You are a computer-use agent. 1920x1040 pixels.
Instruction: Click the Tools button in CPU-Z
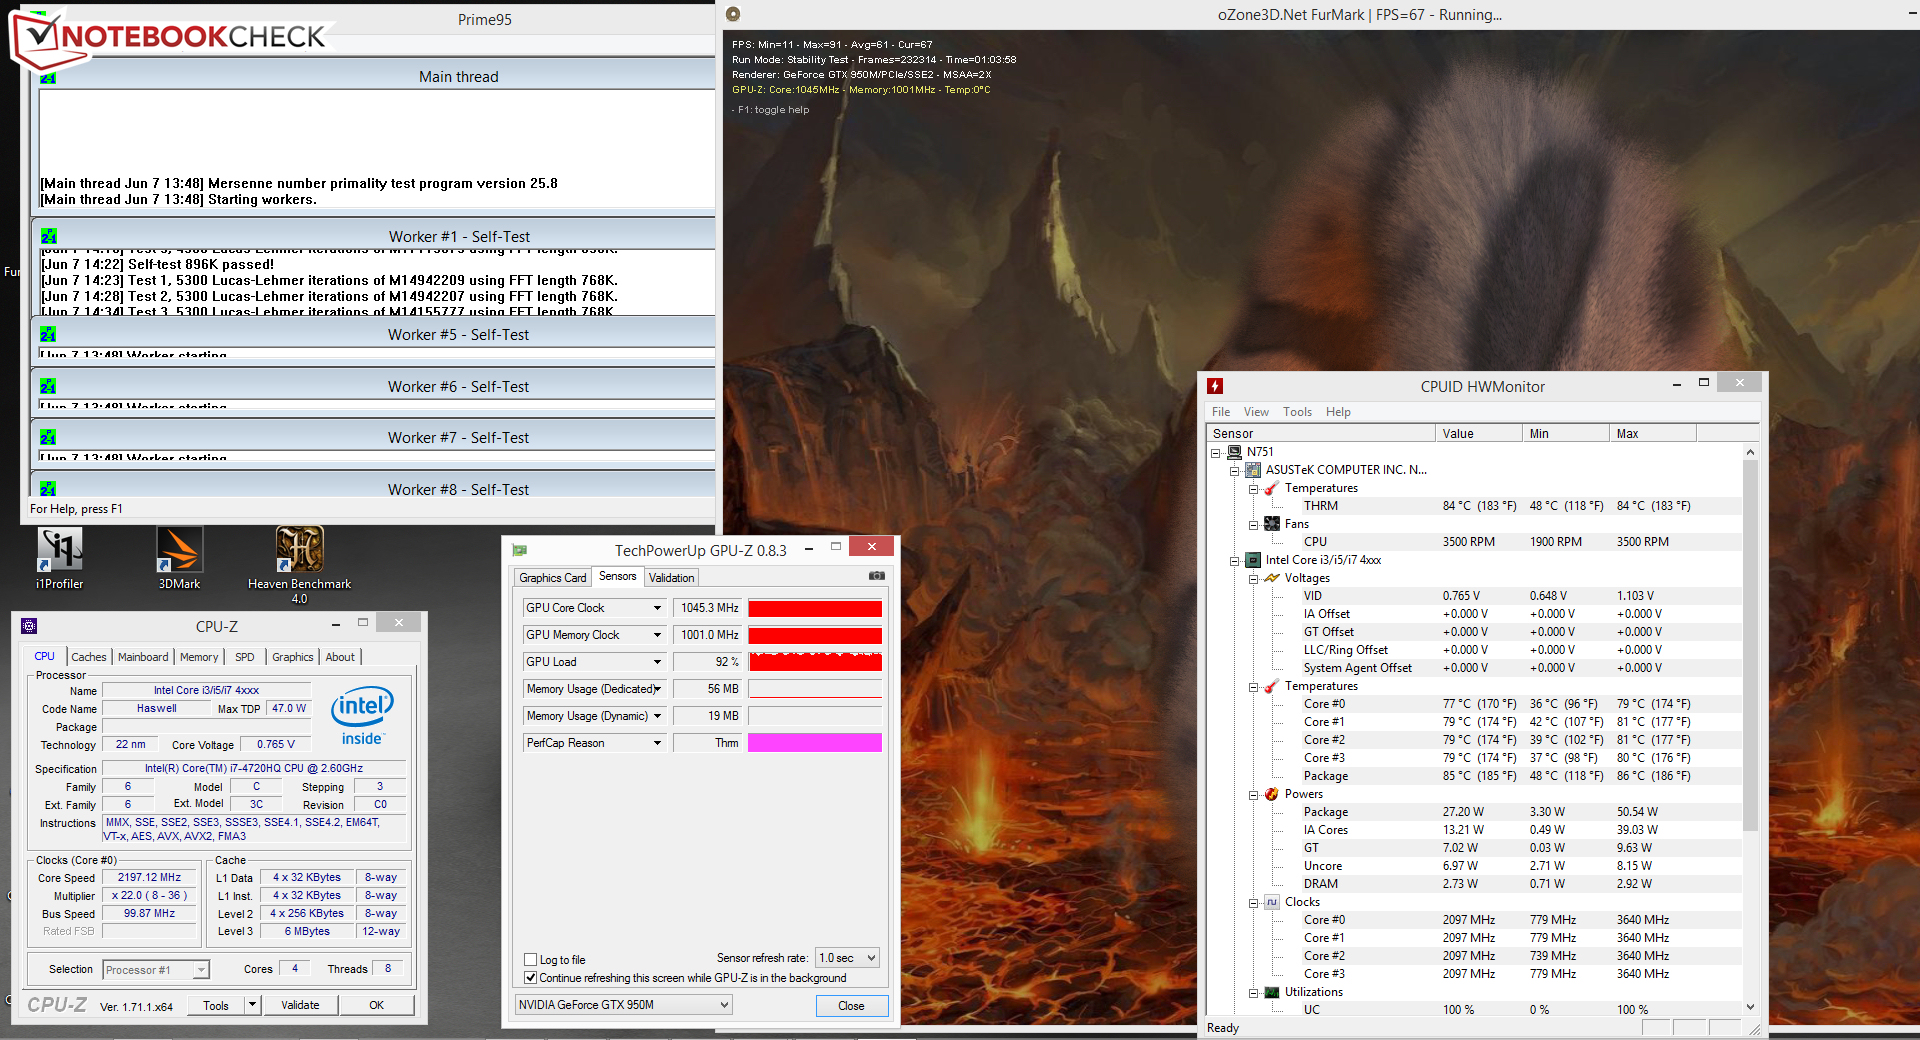[216, 1005]
